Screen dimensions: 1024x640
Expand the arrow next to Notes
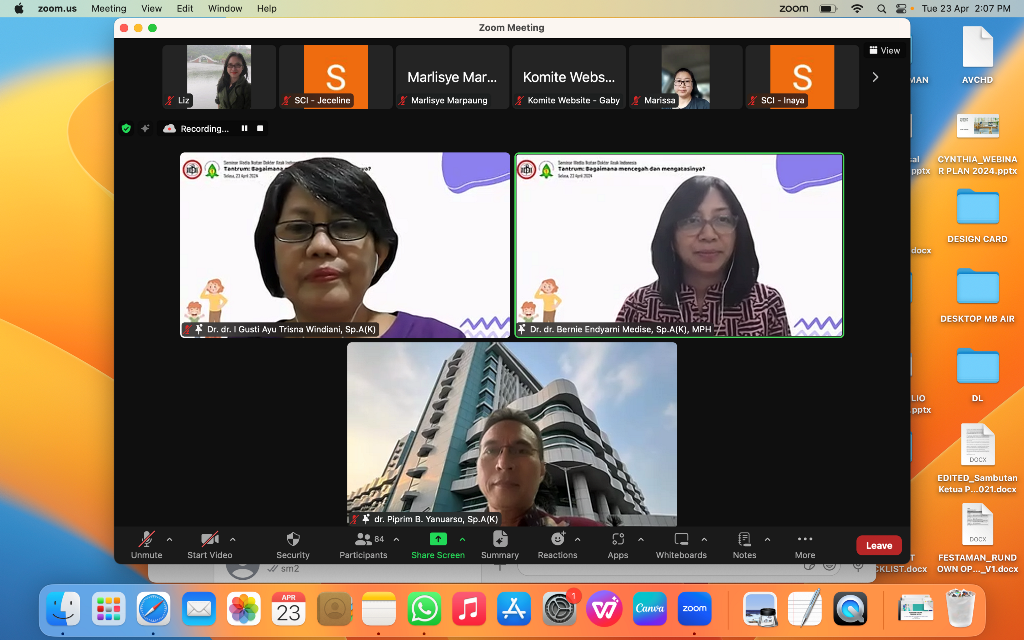(767, 539)
